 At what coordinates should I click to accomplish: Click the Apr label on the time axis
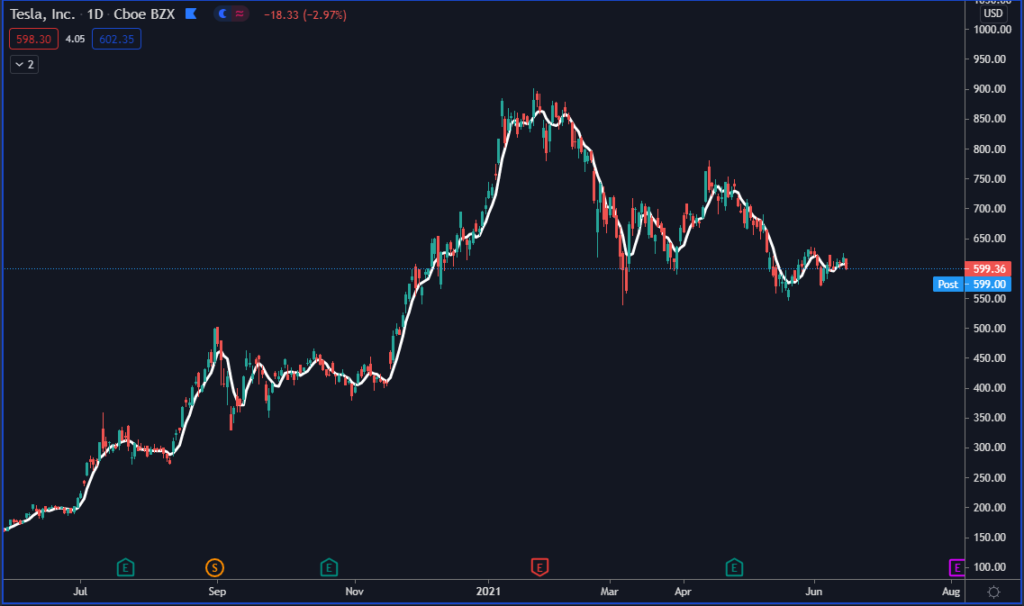pyautogui.click(x=682, y=592)
